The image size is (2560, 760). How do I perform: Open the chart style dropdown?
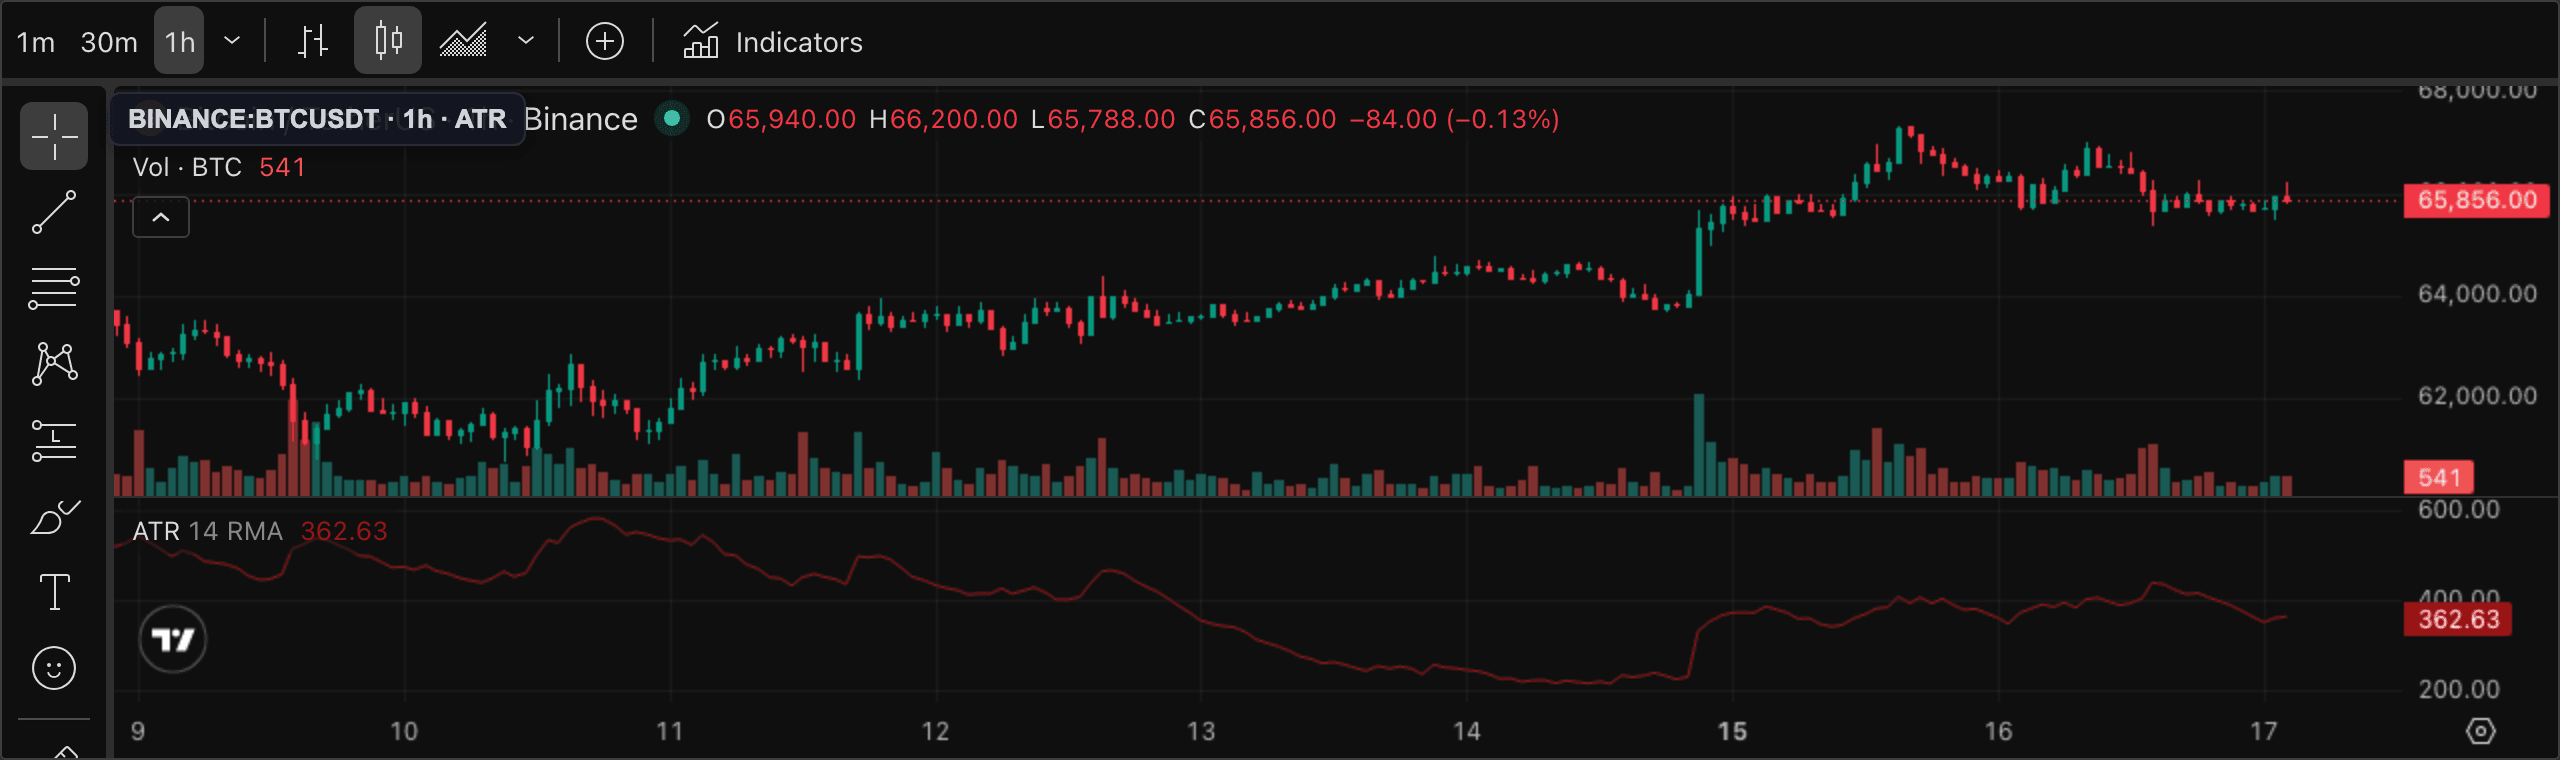click(526, 41)
